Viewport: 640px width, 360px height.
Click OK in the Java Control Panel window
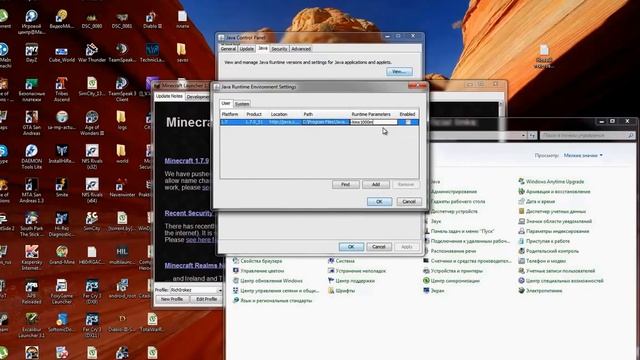click(351, 247)
